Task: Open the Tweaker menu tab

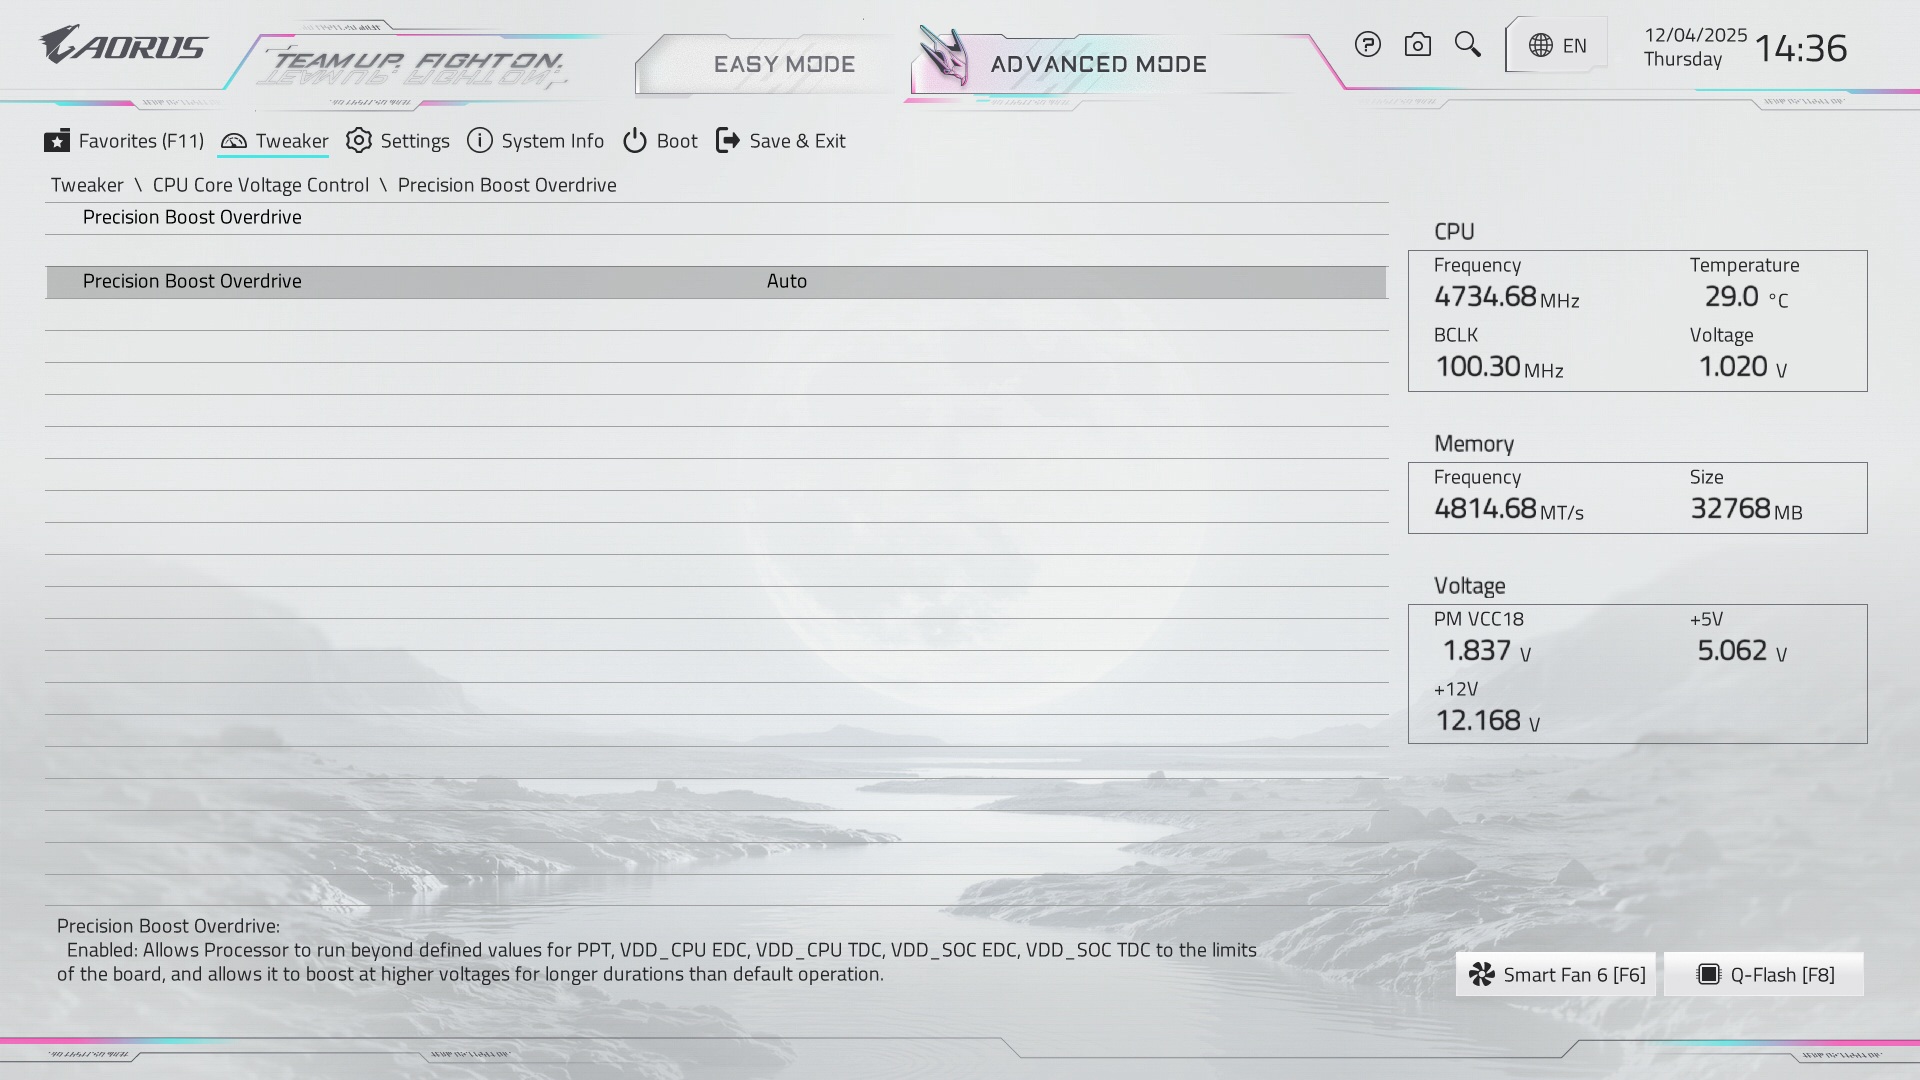Action: click(275, 141)
